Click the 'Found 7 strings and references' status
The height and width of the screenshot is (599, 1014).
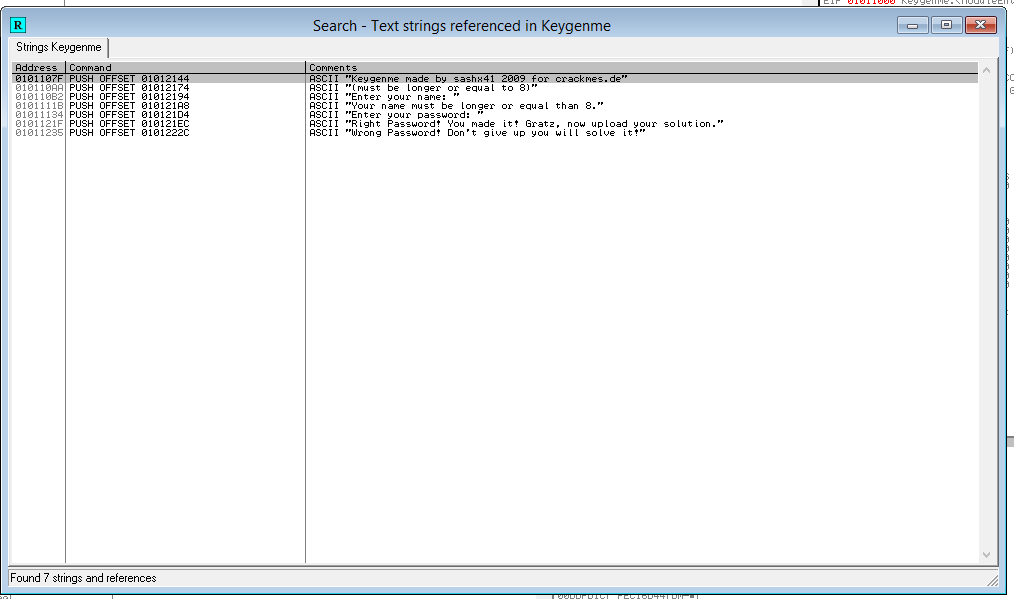(83, 578)
